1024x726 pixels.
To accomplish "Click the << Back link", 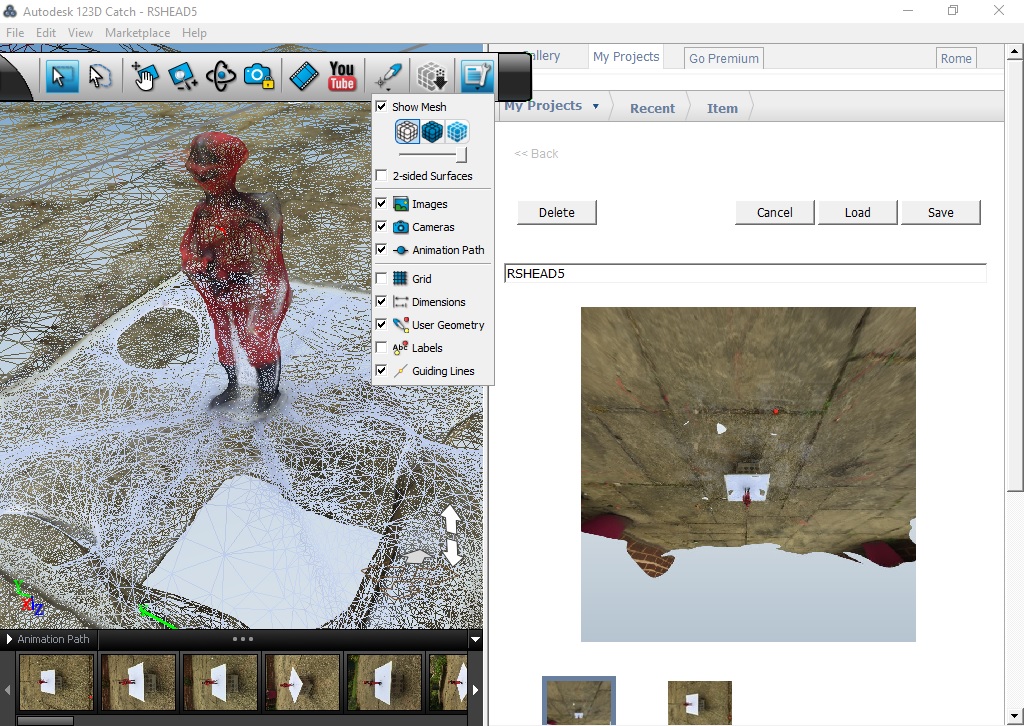I will [x=536, y=153].
